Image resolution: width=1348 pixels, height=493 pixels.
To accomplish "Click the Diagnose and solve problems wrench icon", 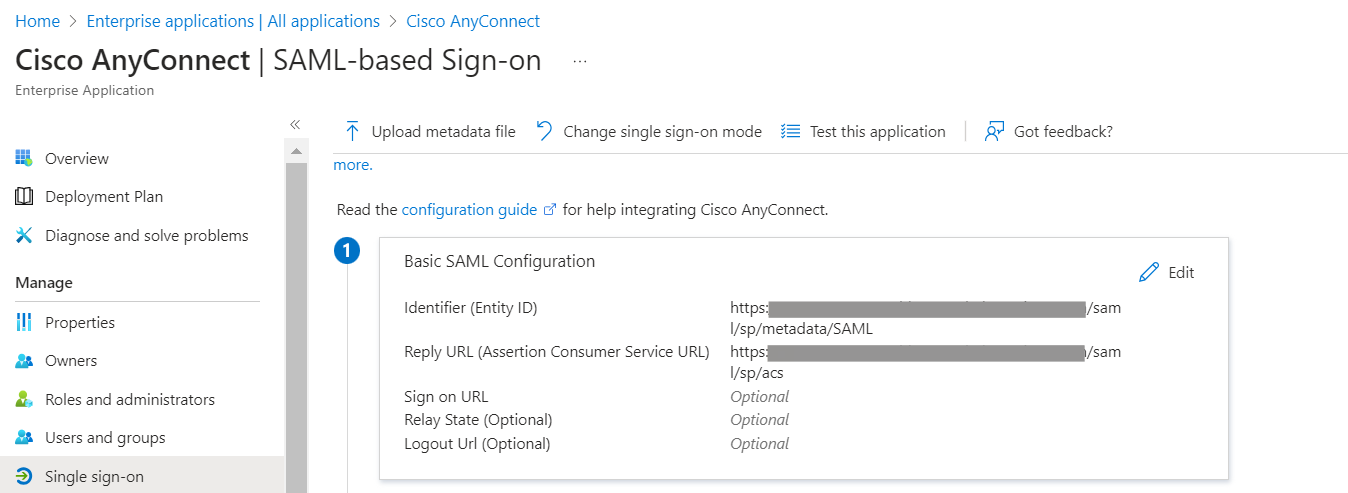I will tap(24, 236).
